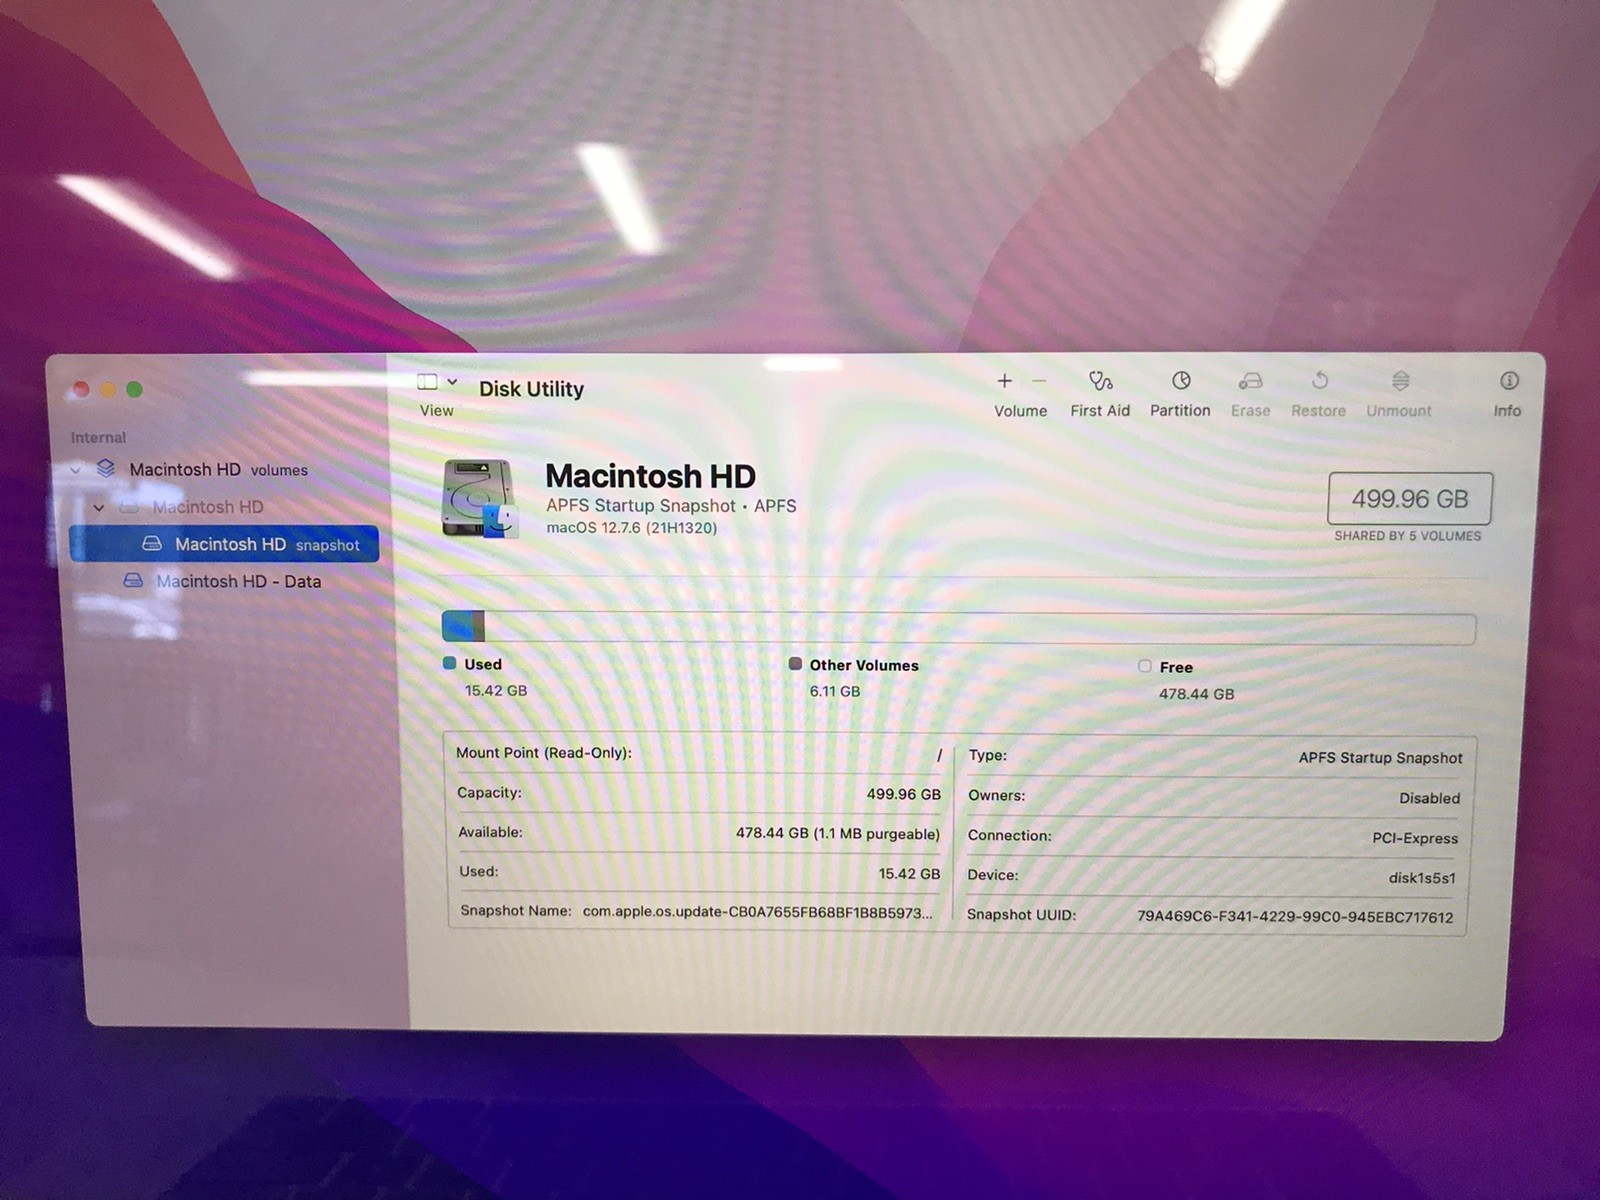This screenshot has height=1200, width=1600.
Task: Run First Aid stethoscope icon
Action: point(1100,381)
